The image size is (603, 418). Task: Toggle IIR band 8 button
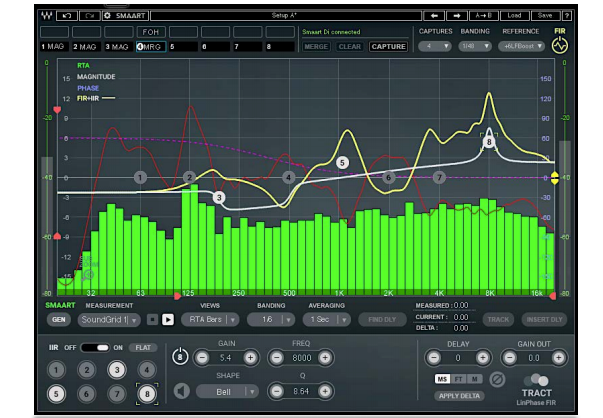point(147,394)
